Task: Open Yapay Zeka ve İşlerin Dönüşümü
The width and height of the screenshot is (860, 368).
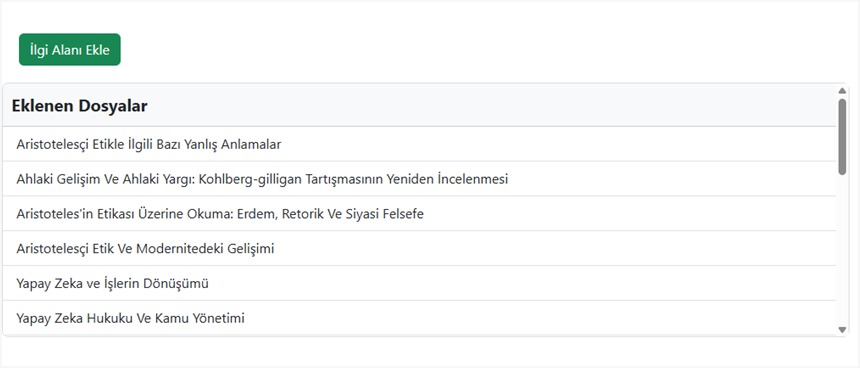Action: tap(420, 283)
